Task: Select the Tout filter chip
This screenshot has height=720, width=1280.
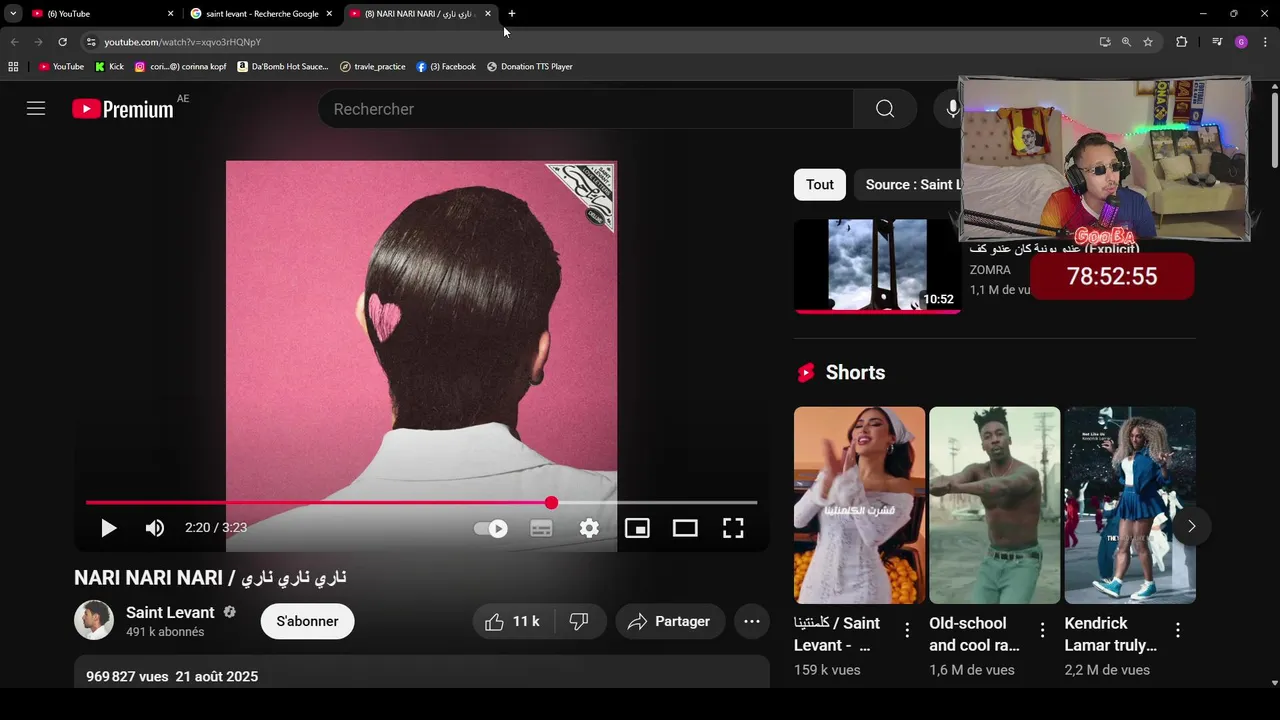Action: (x=820, y=184)
